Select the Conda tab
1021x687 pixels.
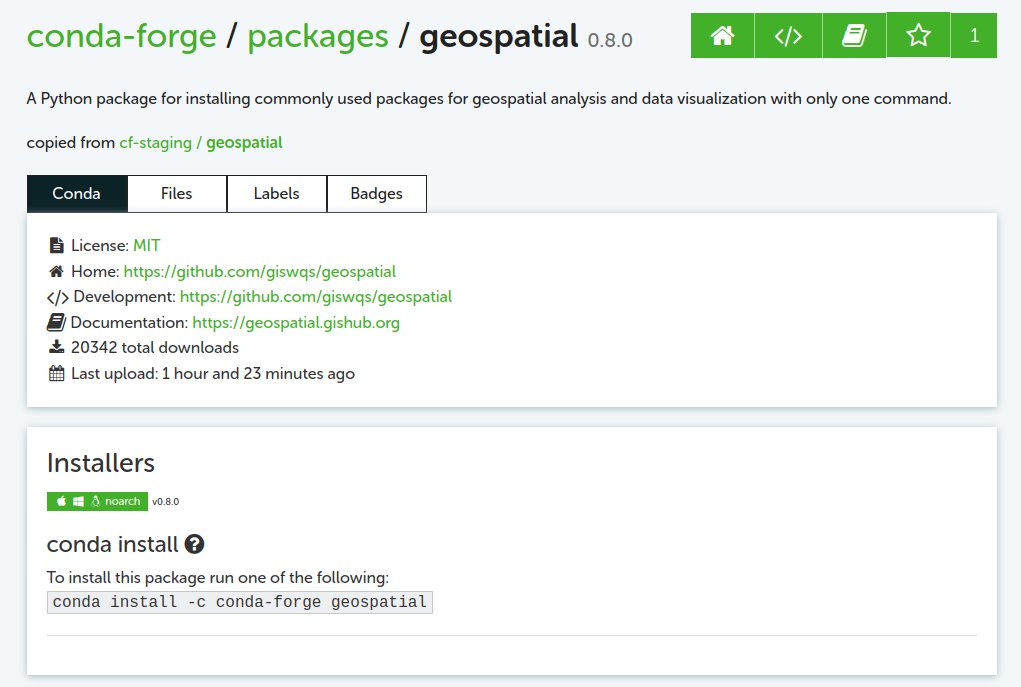[77, 193]
